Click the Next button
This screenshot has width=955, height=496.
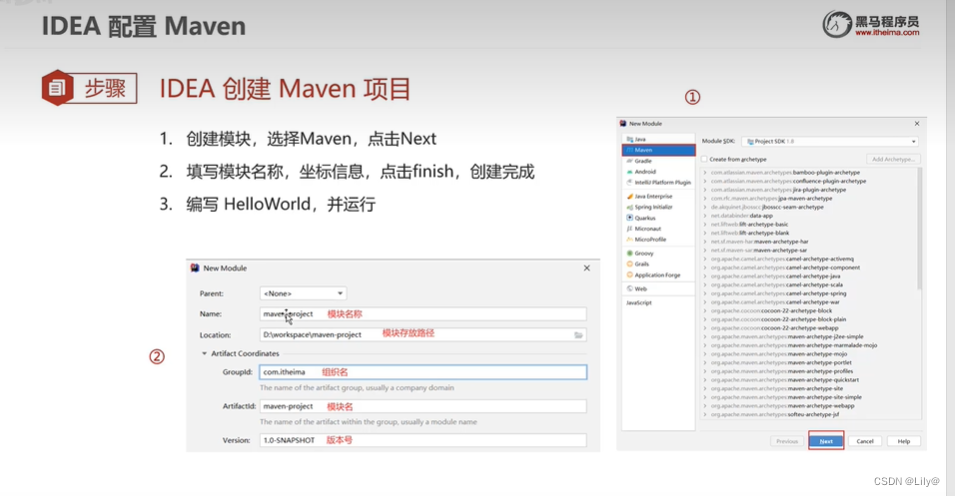click(x=826, y=441)
